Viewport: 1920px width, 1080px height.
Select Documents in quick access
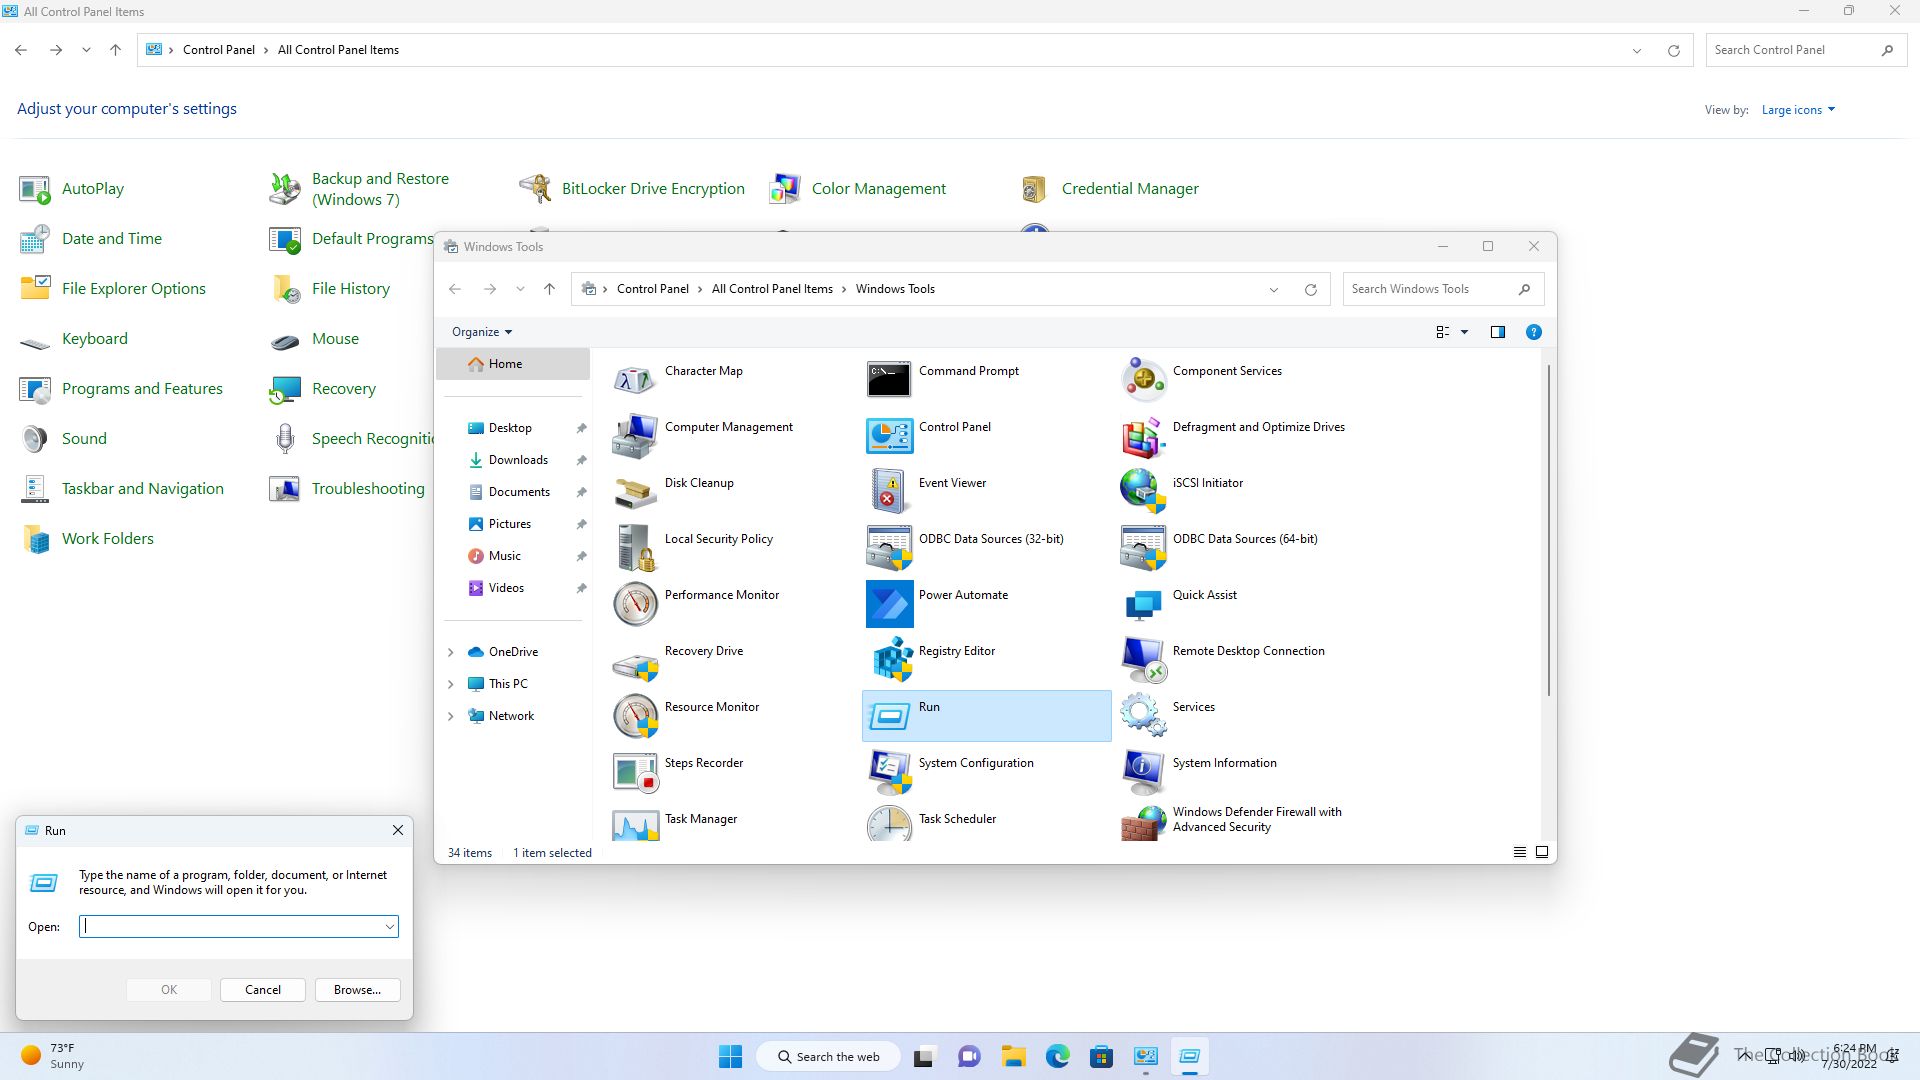pos(513,492)
